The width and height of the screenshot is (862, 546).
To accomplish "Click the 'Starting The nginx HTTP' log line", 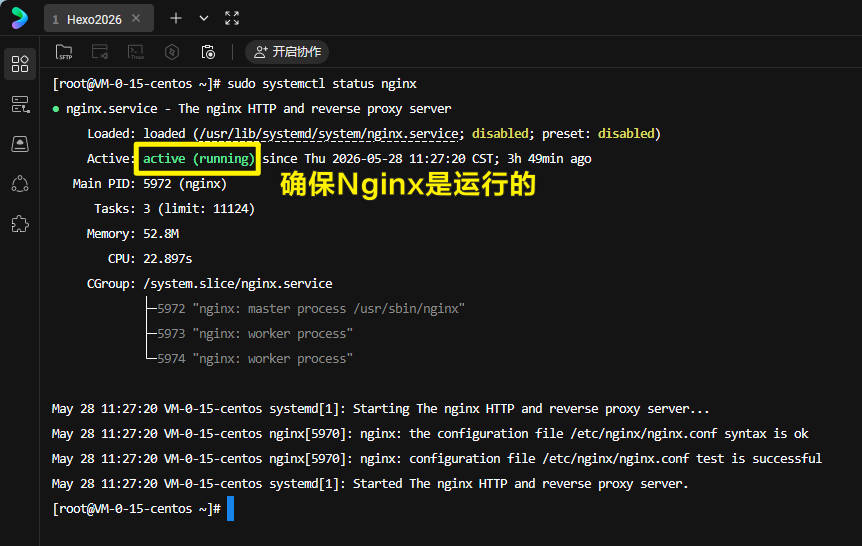I will pyautogui.click(x=380, y=409).
